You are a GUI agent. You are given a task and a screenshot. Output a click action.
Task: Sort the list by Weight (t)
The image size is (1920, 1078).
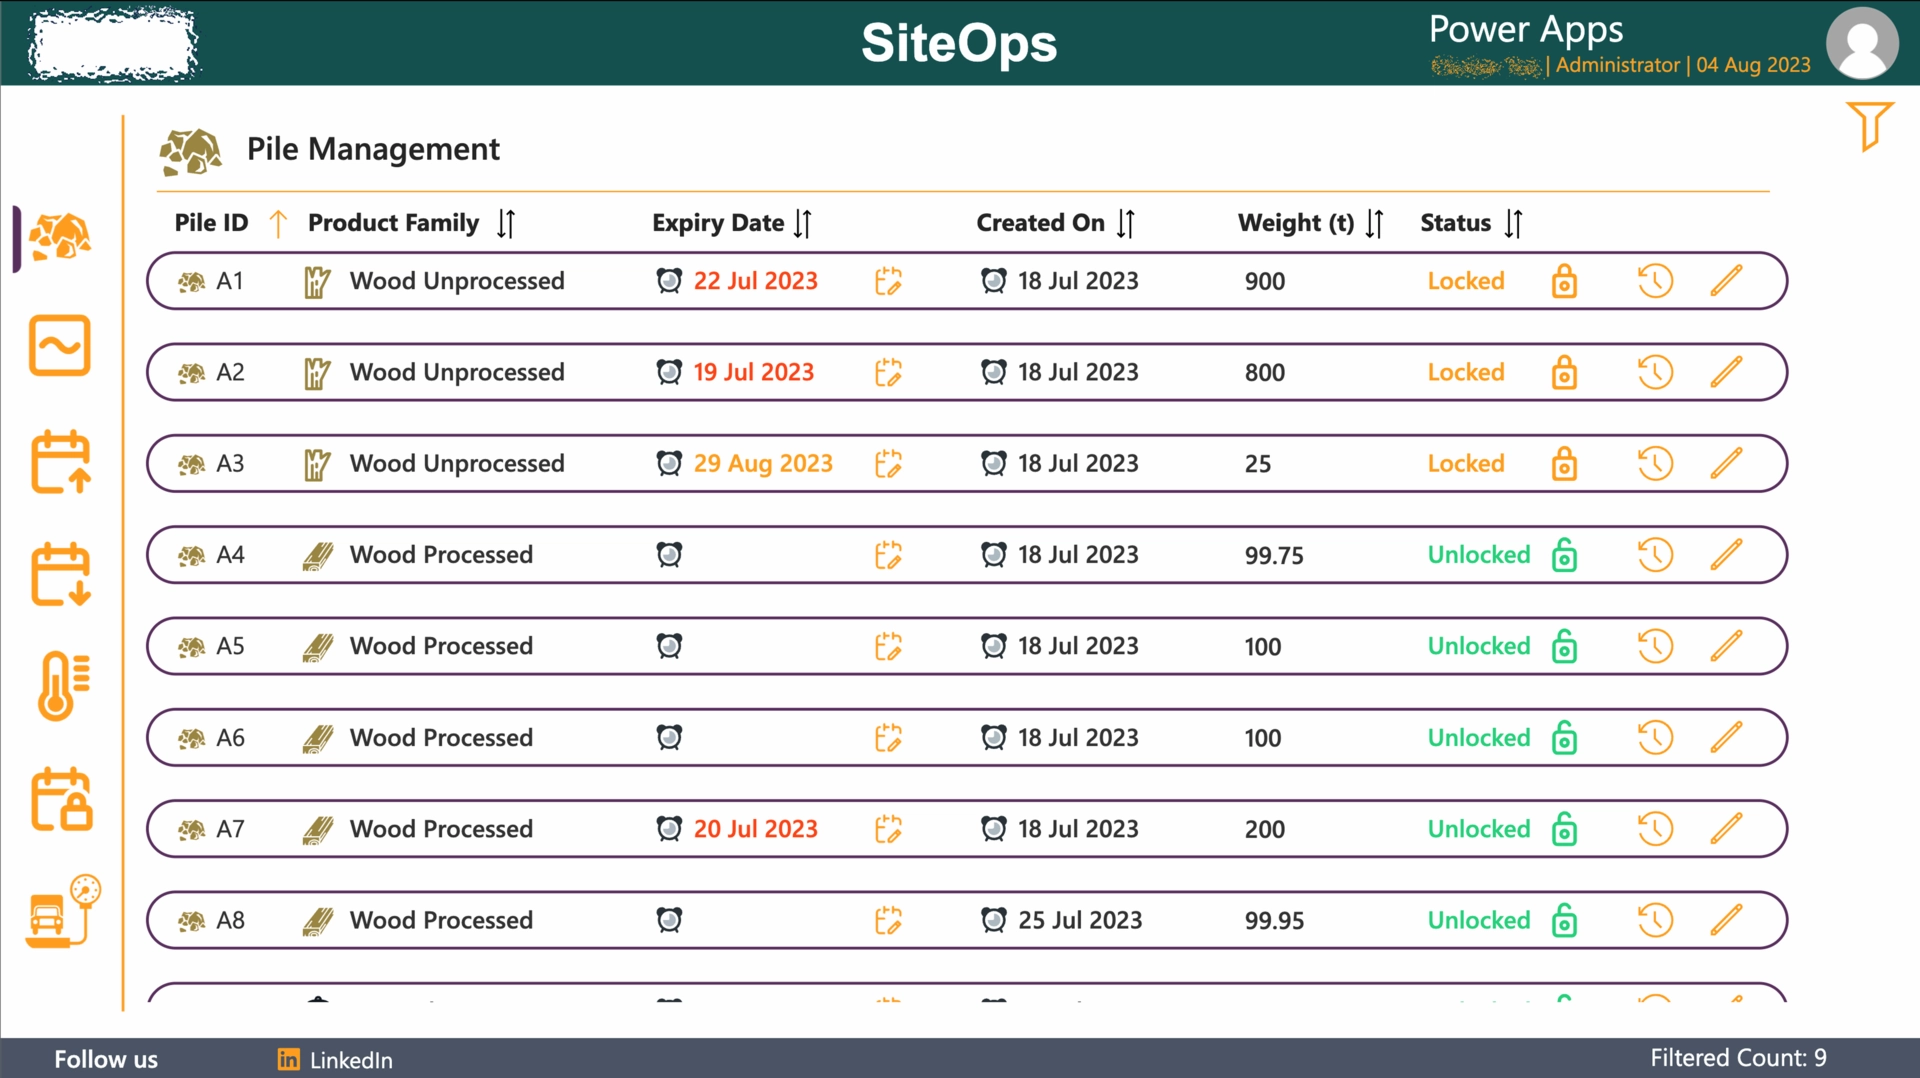(1374, 223)
